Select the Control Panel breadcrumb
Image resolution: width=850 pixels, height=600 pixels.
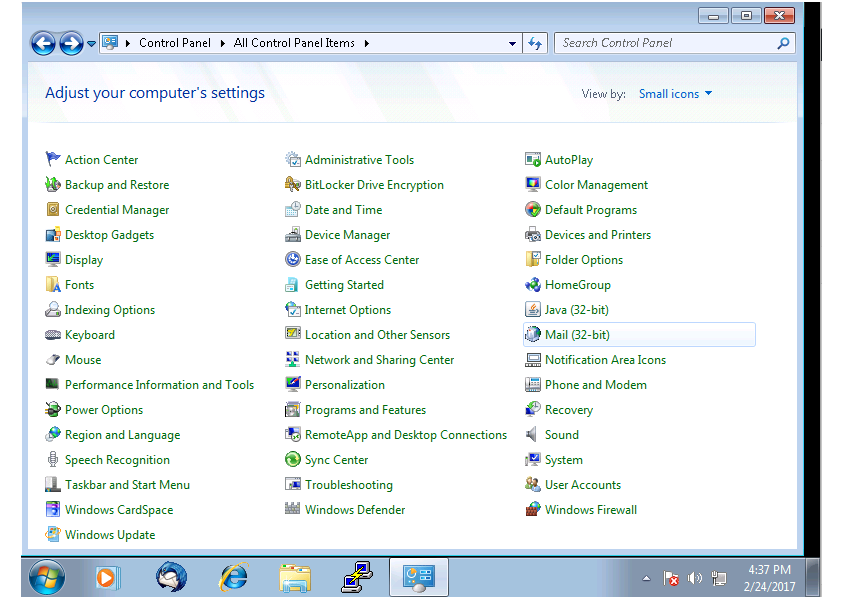[175, 43]
